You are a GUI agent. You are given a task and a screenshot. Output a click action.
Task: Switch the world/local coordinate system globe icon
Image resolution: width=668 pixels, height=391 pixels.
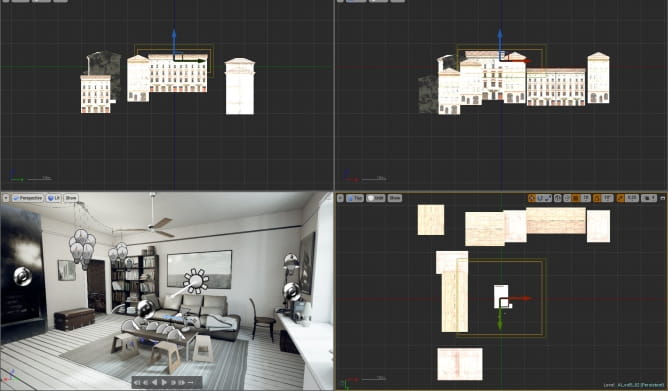pyautogui.click(x=558, y=198)
